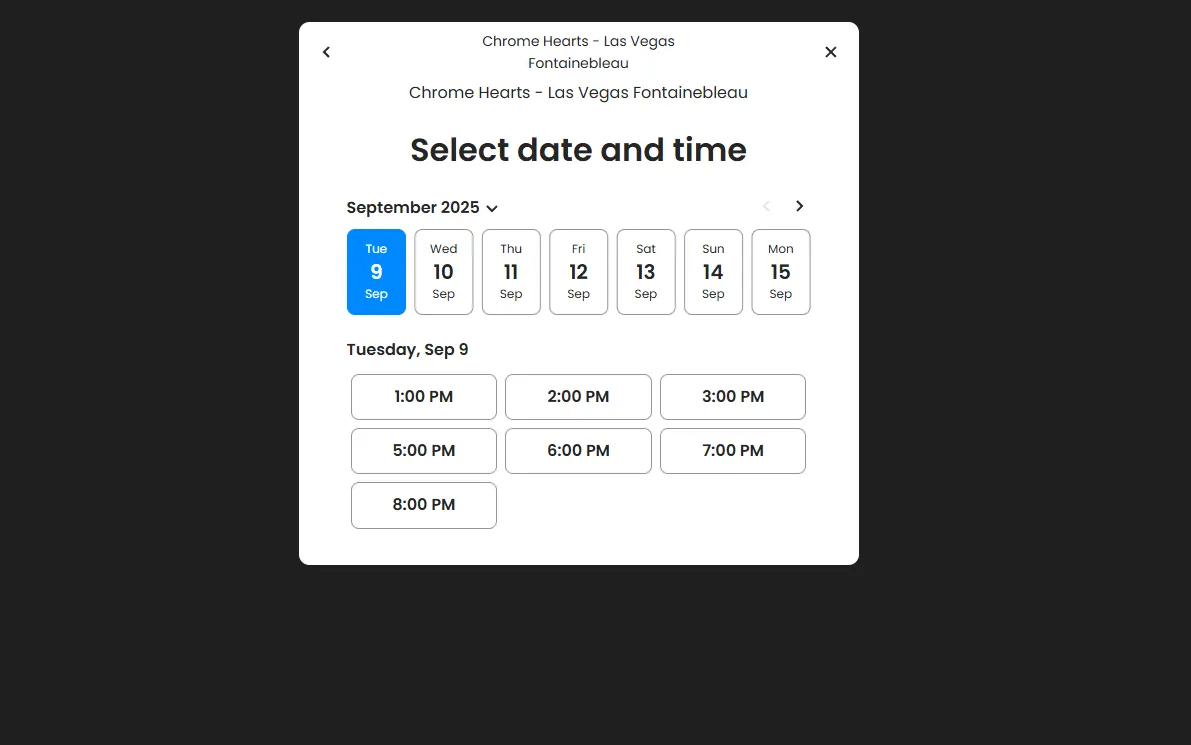Pick Friday 12 Sep date
The image size is (1191, 745).
point(578,272)
